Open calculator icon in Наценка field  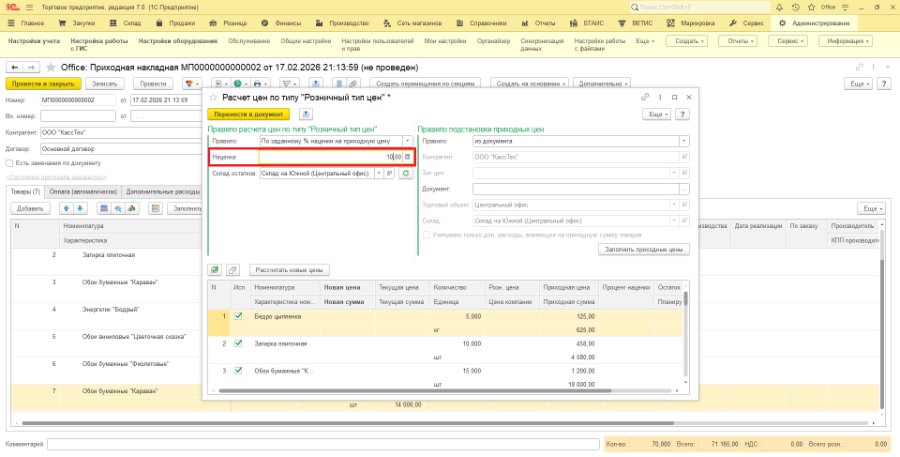407,157
